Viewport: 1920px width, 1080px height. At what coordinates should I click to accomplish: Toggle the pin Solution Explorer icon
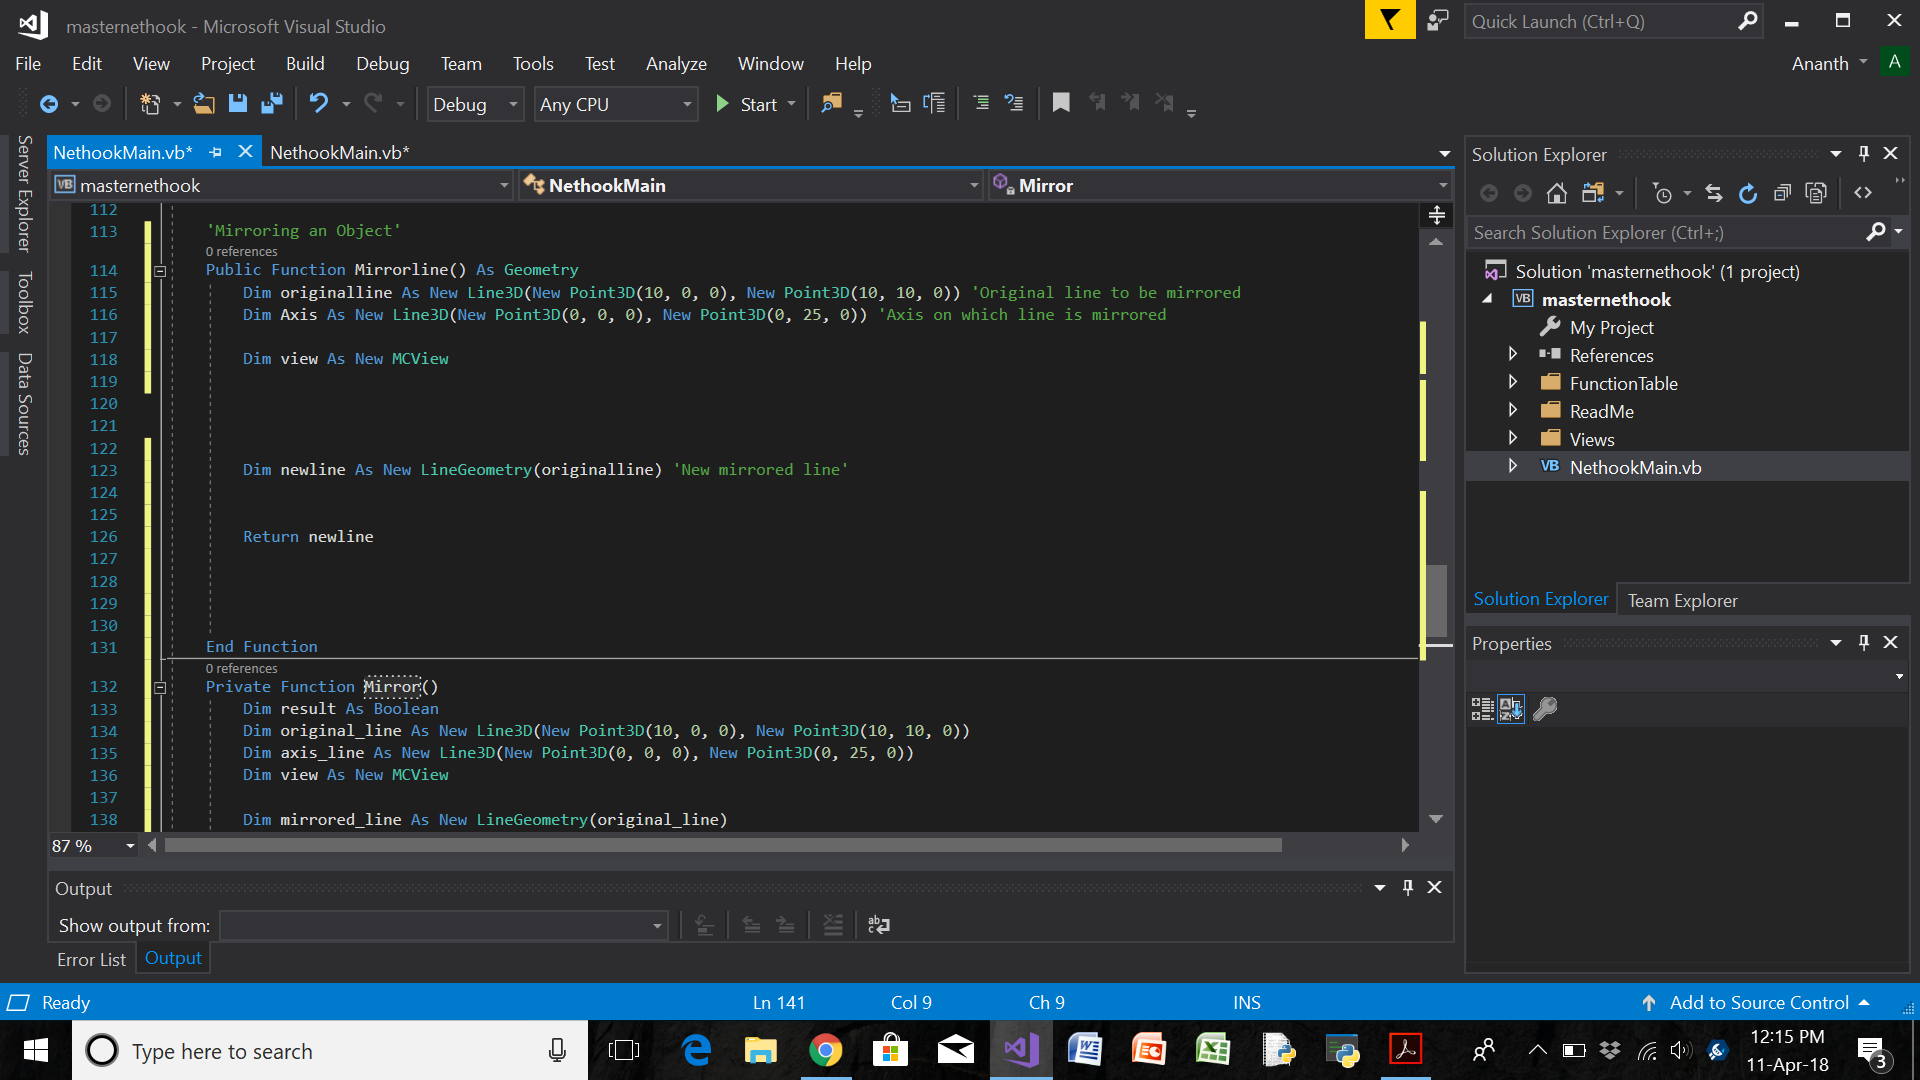coord(1865,156)
